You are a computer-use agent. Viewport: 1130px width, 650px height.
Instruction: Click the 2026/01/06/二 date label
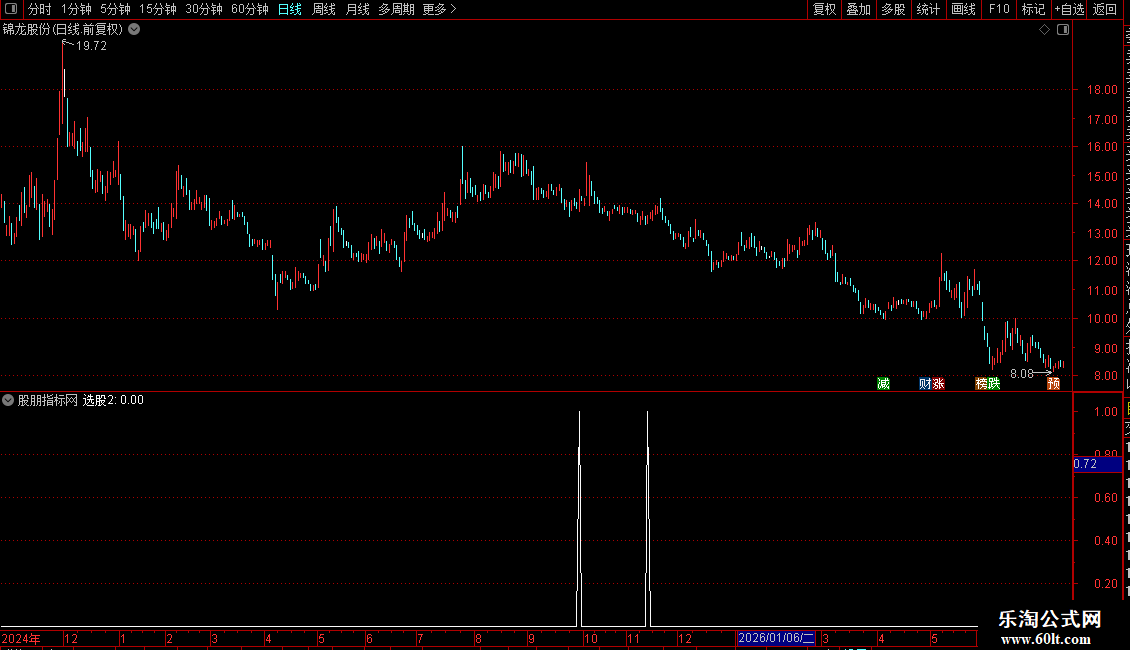click(776, 638)
